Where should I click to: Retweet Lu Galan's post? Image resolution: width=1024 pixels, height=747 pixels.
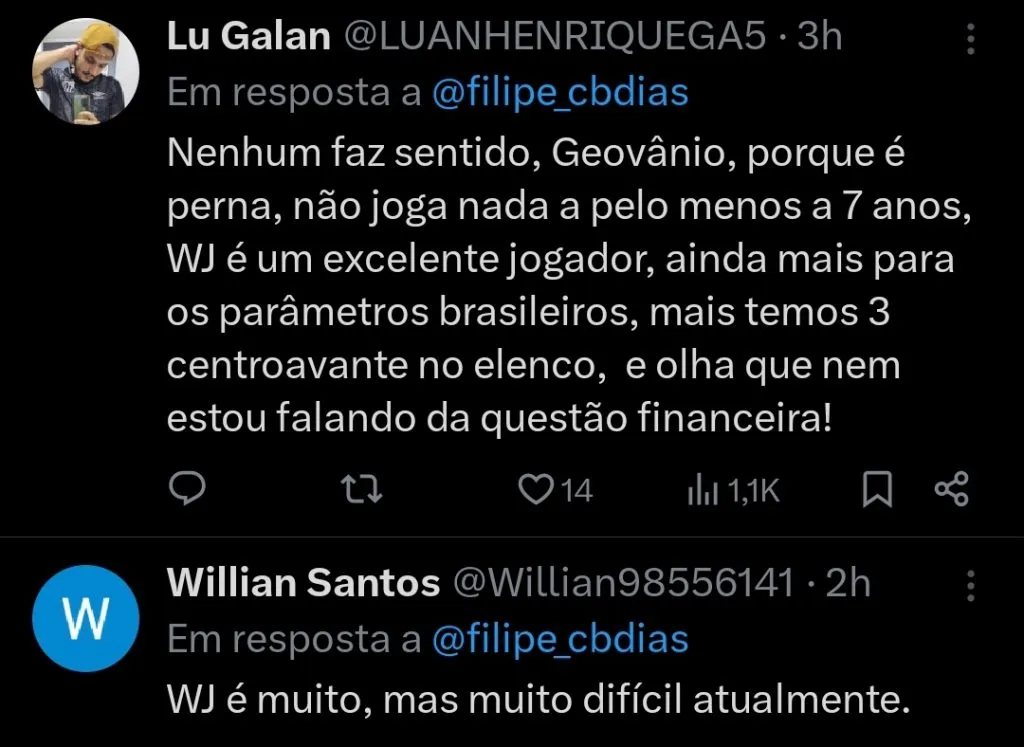point(361,489)
